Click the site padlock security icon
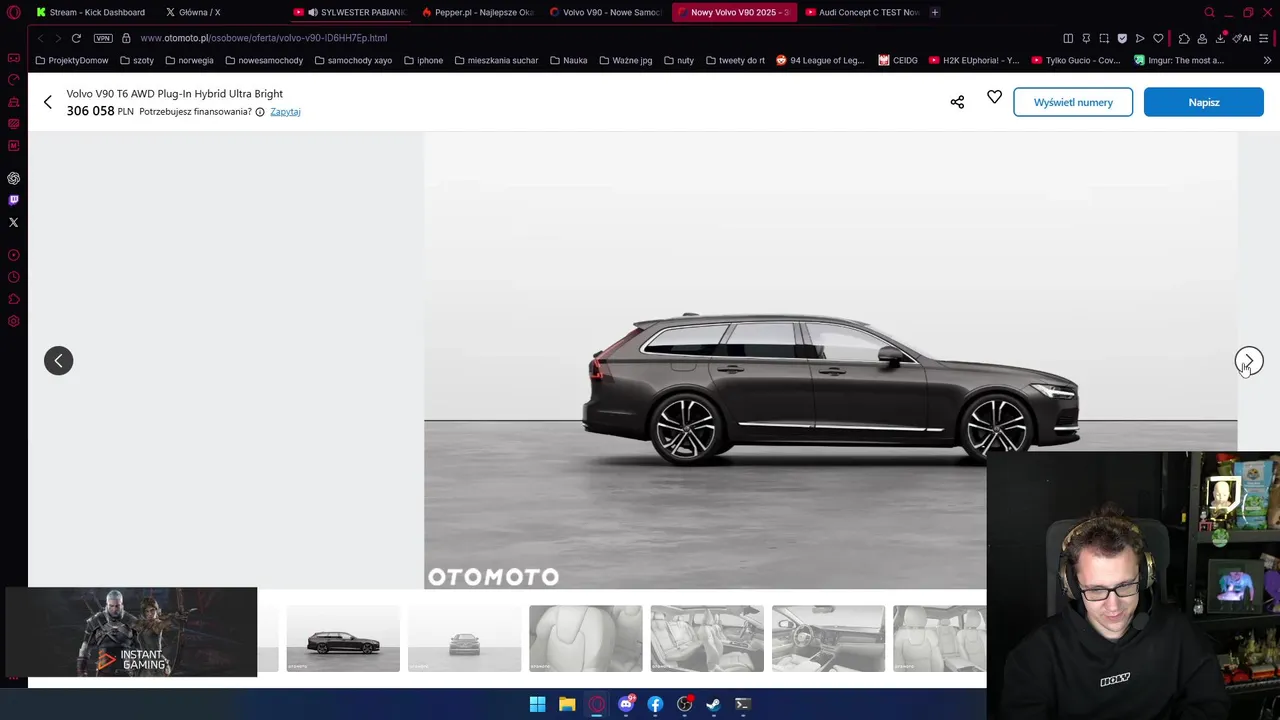 tap(126, 38)
